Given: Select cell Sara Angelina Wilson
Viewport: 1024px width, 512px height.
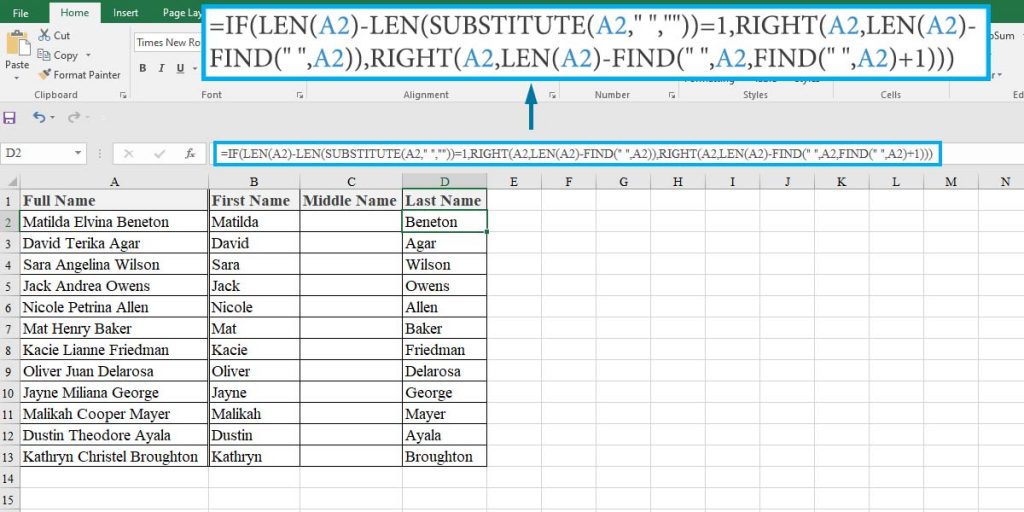Looking at the screenshot, I should [x=114, y=264].
